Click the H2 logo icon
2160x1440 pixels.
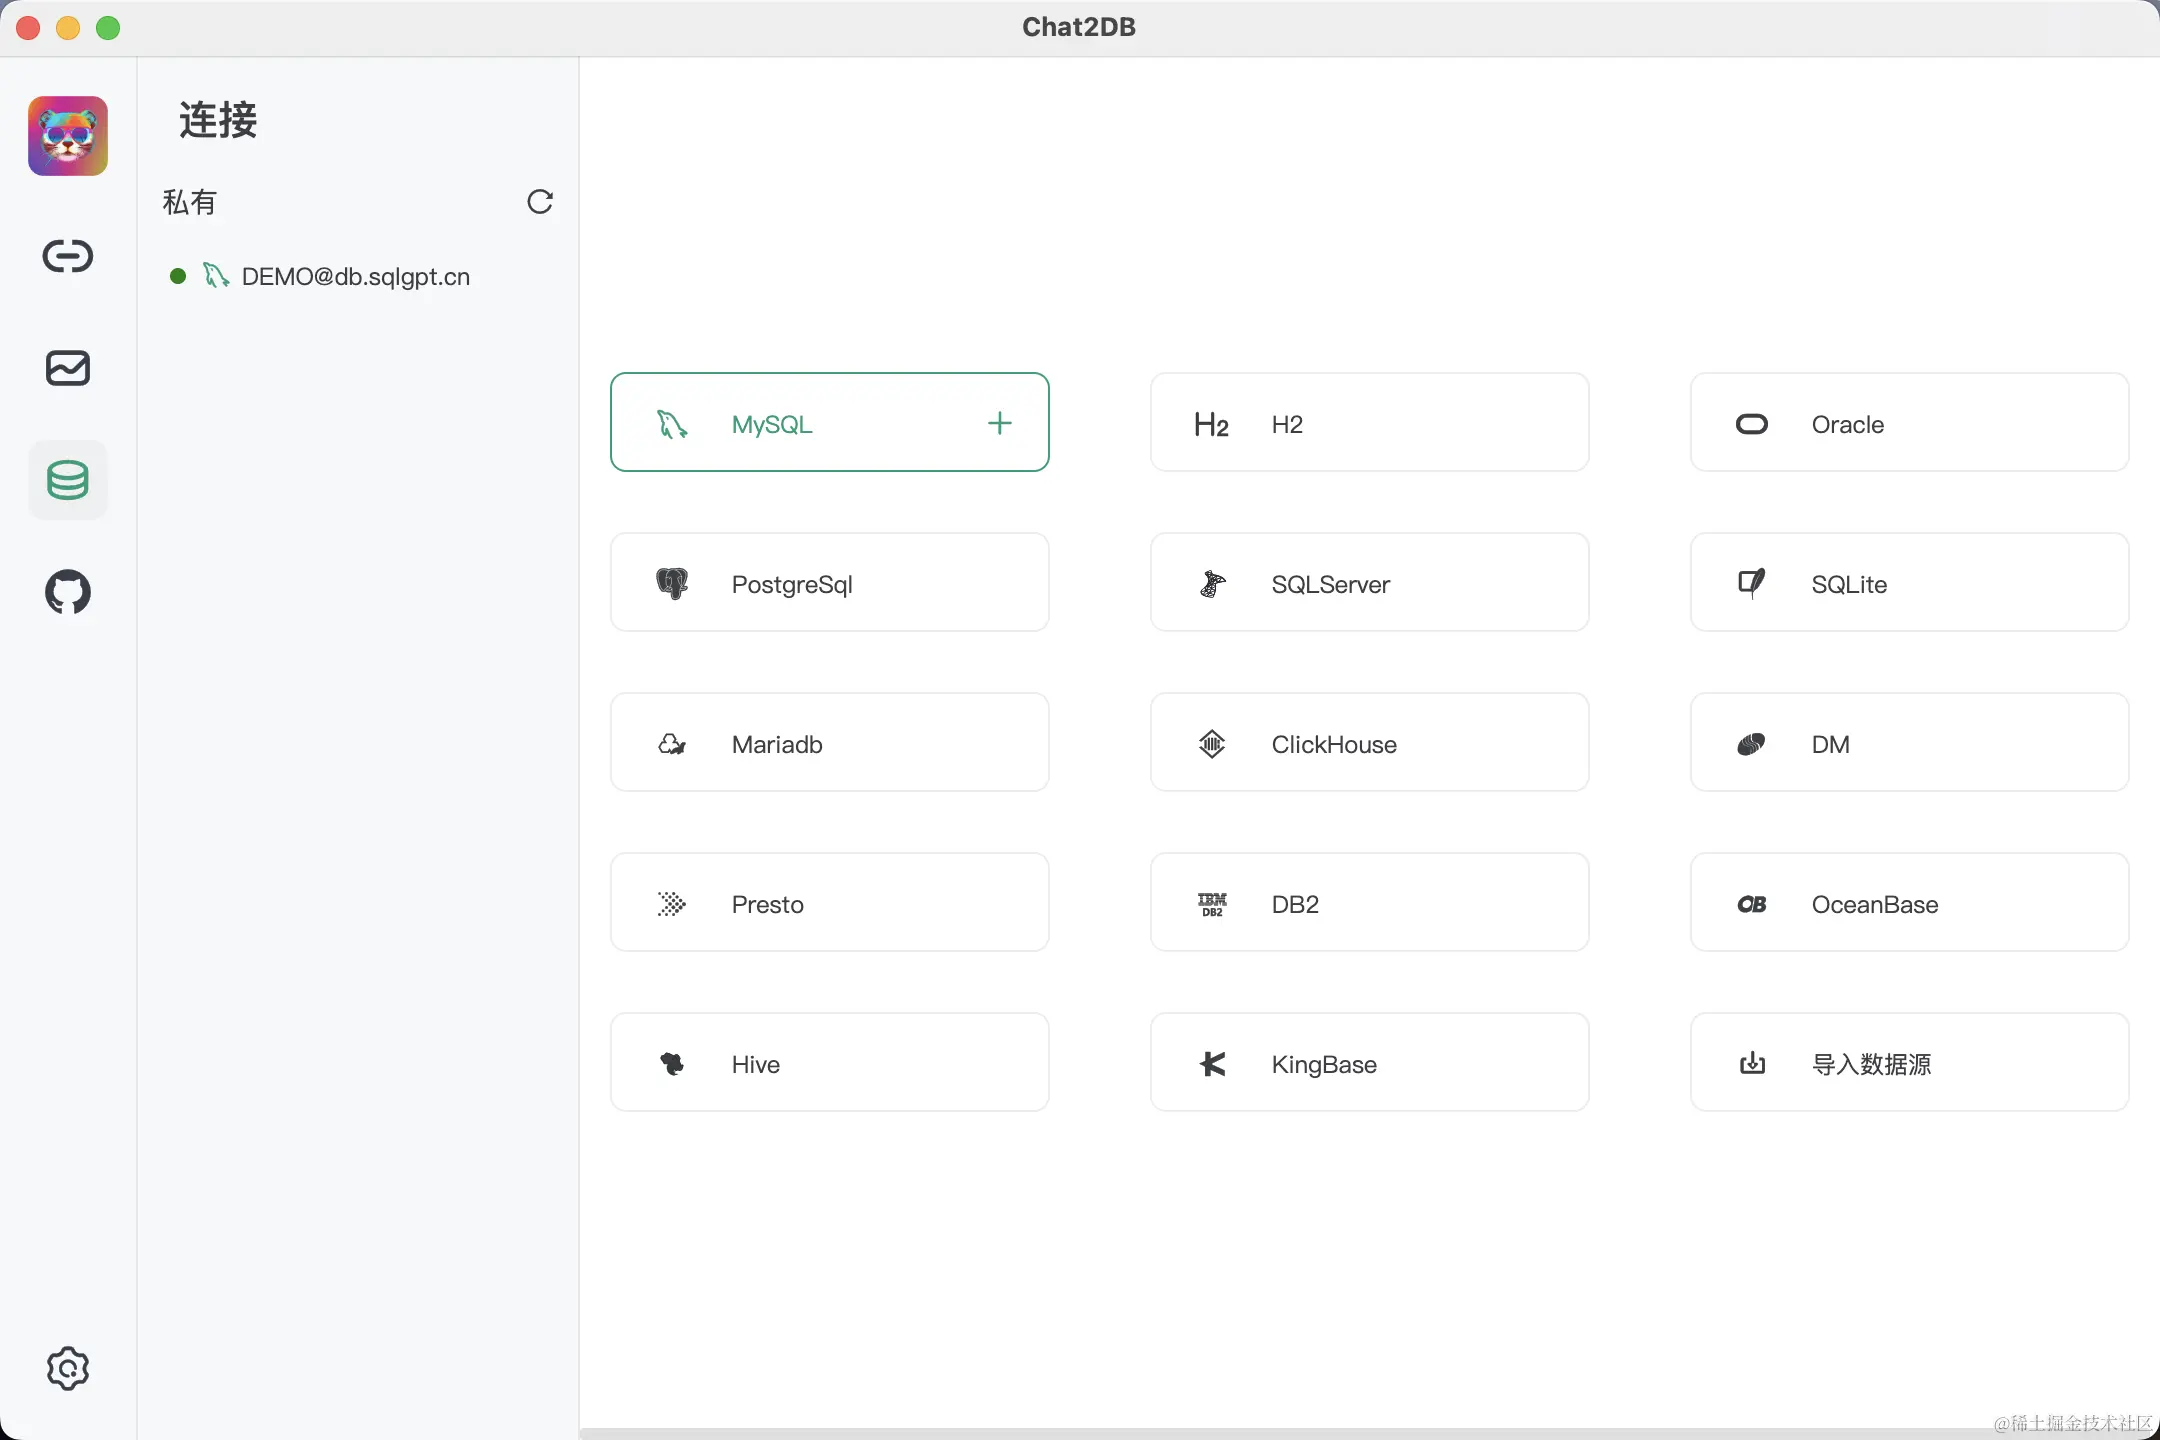point(1212,425)
